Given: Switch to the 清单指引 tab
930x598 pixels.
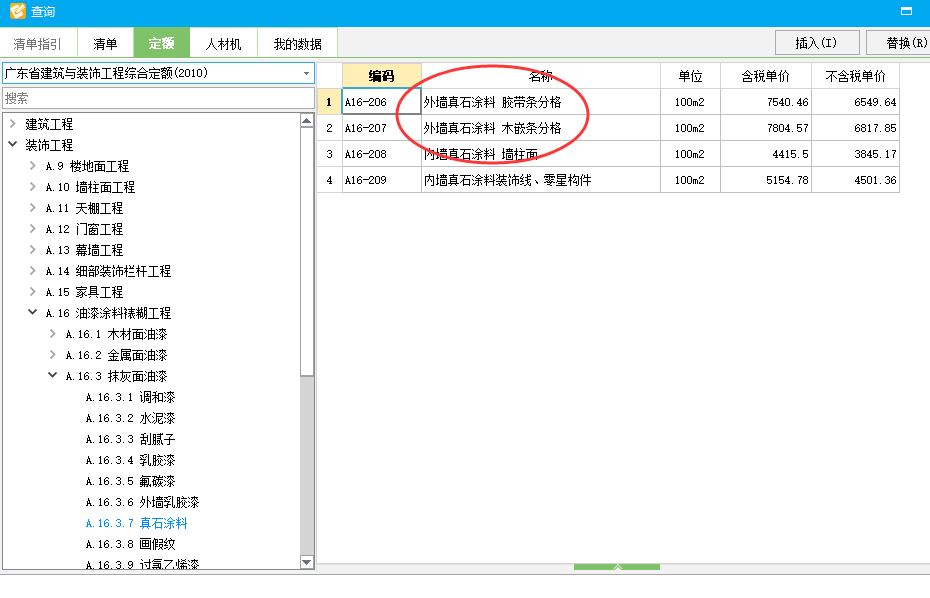Looking at the screenshot, I should [37, 43].
